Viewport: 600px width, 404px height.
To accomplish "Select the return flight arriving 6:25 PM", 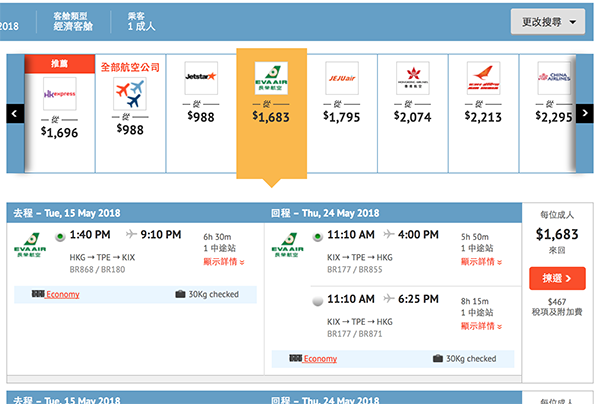I will click(x=318, y=299).
